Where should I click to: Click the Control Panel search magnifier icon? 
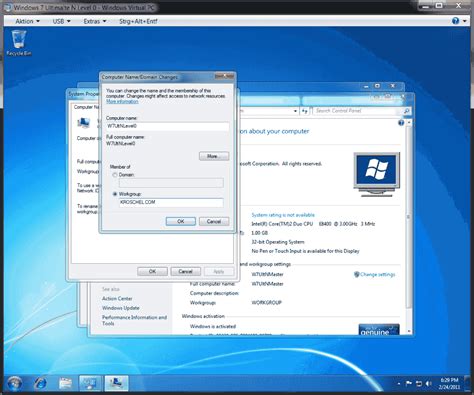tap(406, 111)
